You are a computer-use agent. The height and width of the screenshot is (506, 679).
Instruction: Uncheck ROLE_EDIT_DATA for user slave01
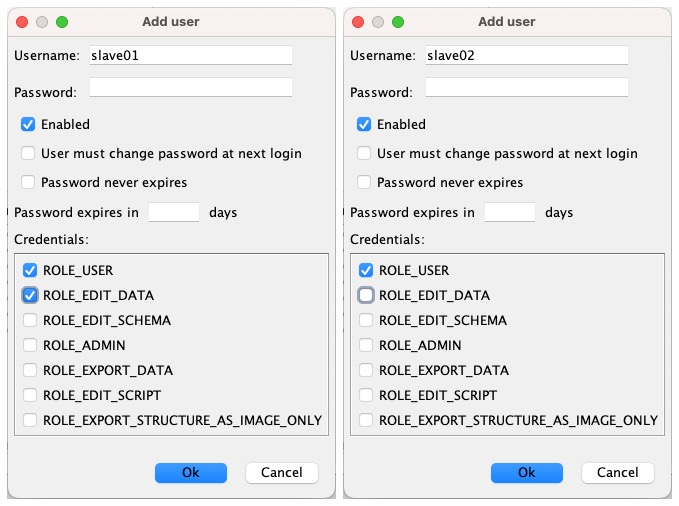[x=30, y=295]
